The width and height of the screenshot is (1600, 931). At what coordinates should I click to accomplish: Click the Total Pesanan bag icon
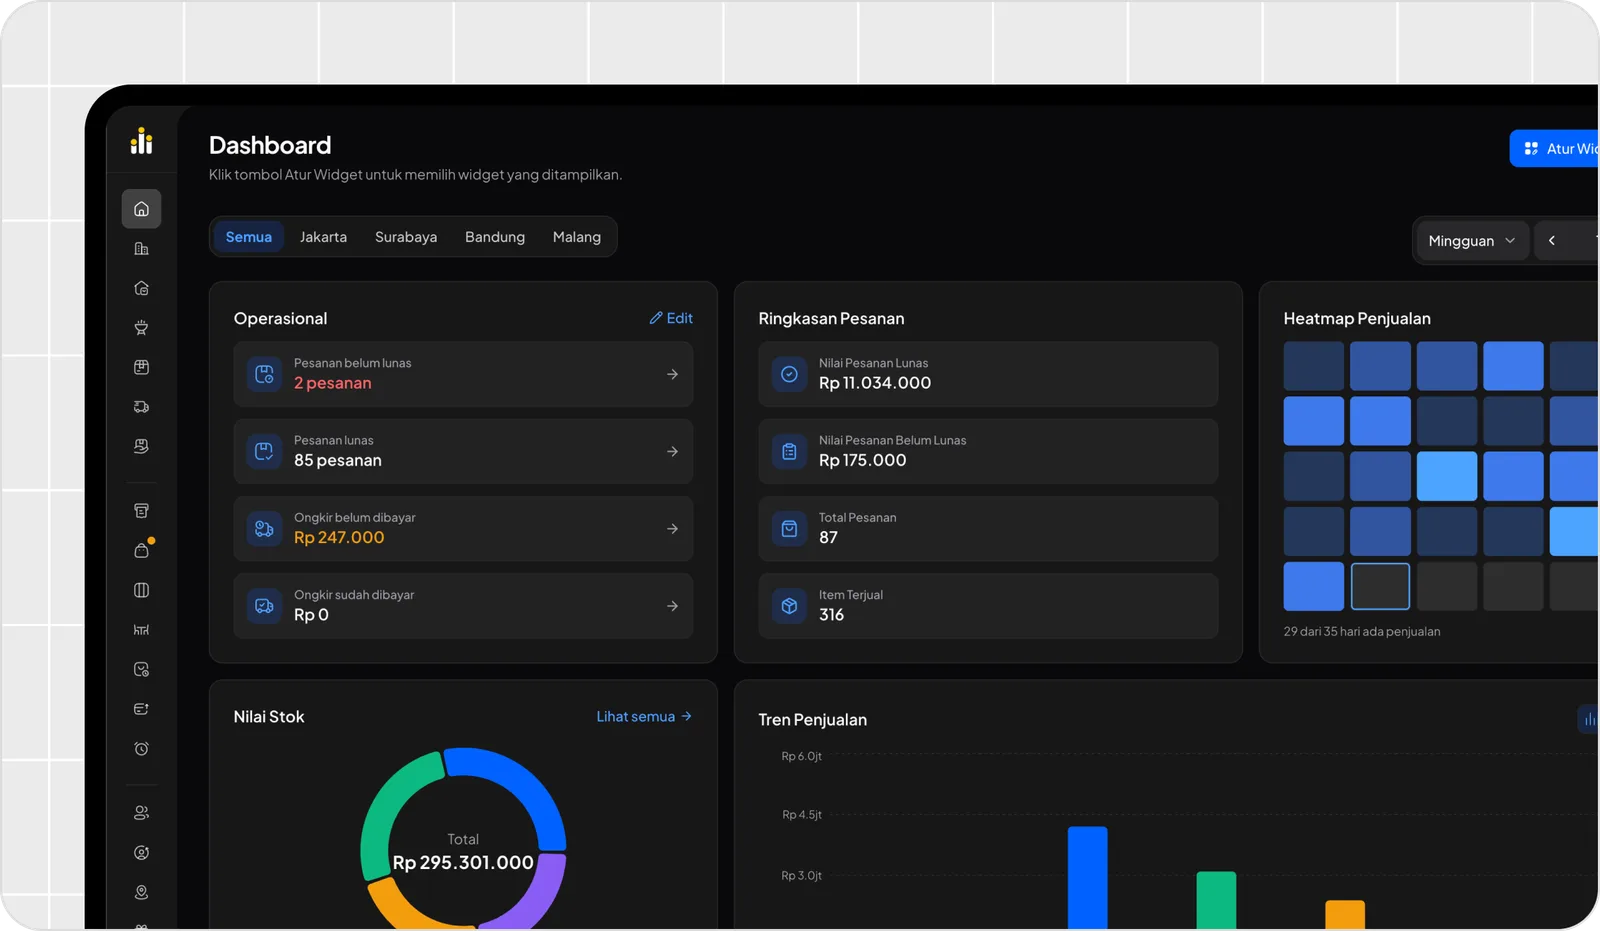click(x=789, y=529)
